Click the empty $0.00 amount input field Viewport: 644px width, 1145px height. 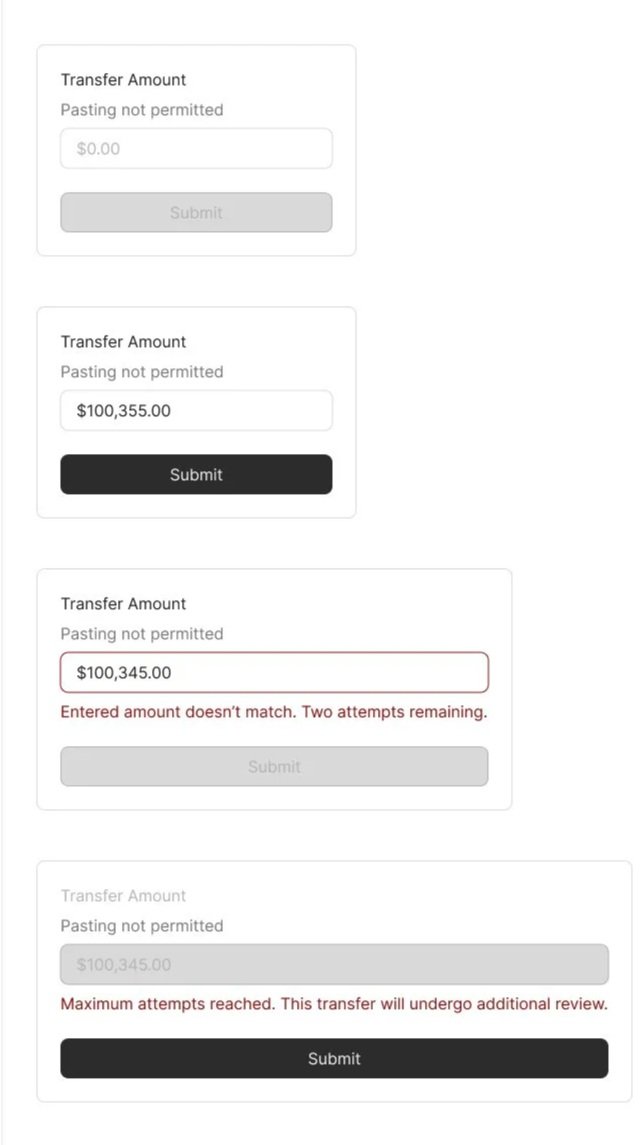[x=196, y=149]
